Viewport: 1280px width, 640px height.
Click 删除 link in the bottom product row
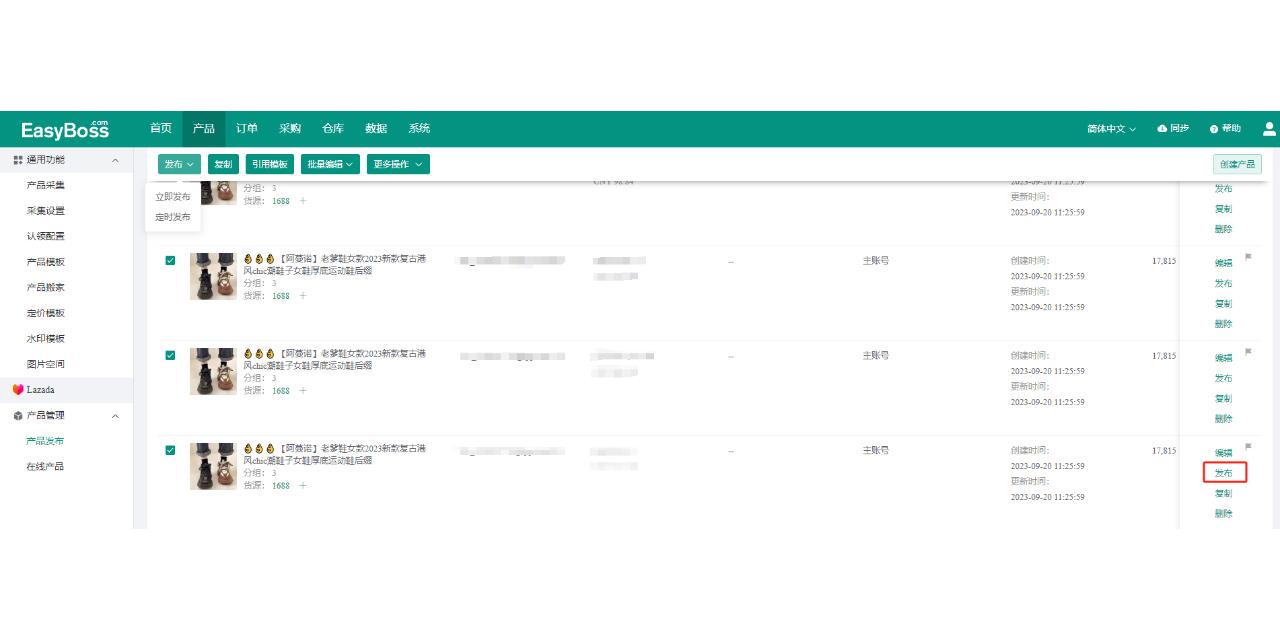pyautogui.click(x=1223, y=514)
